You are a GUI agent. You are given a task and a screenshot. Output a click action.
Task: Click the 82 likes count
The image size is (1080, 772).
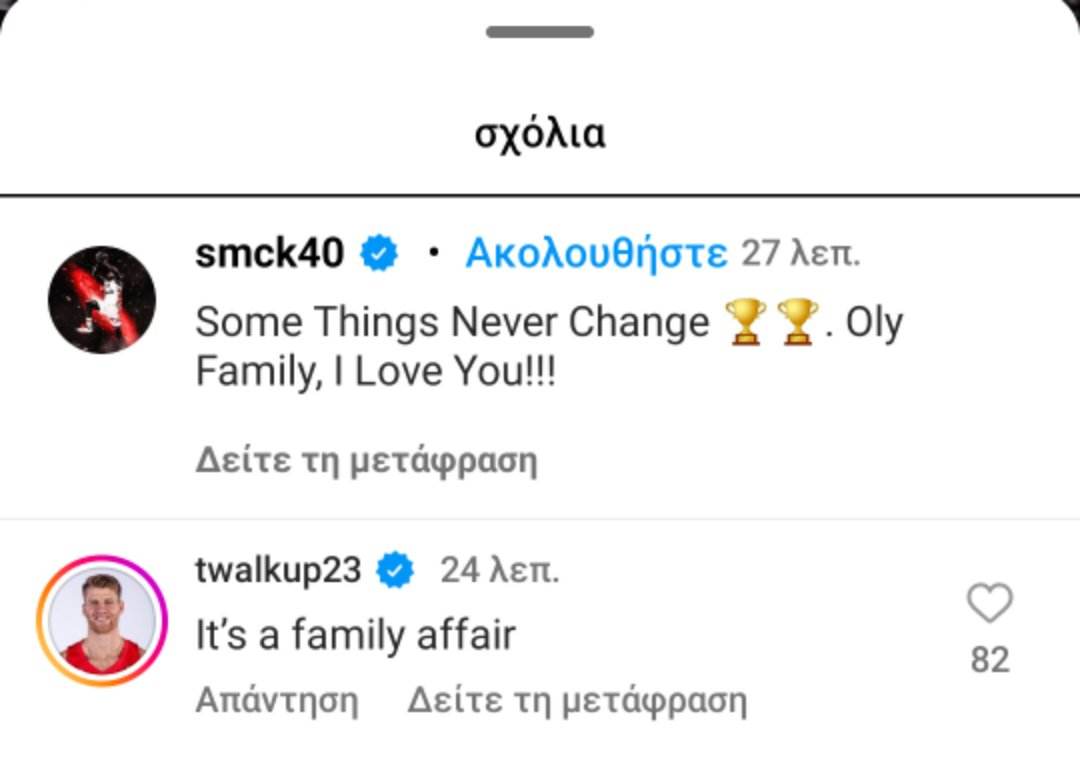990,659
